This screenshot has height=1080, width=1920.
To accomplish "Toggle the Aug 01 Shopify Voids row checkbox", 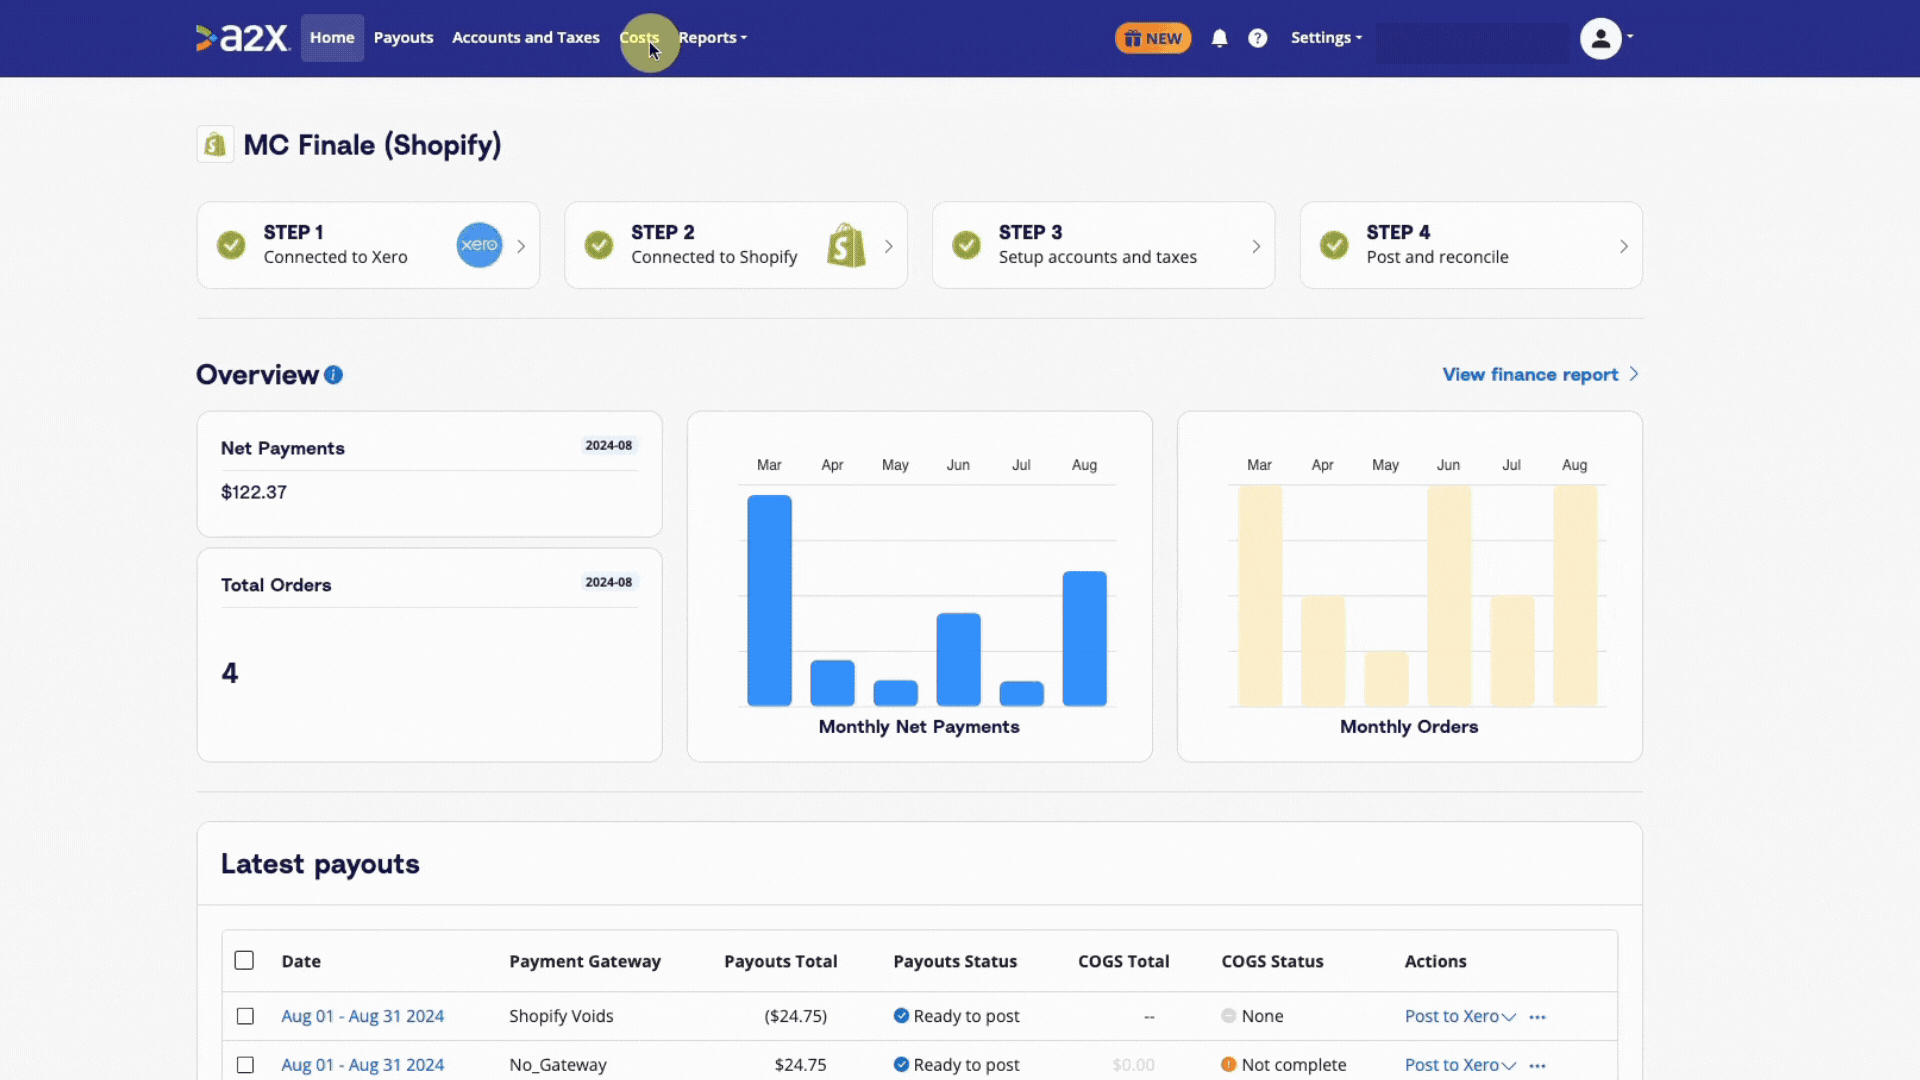I will click(x=245, y=1015).
